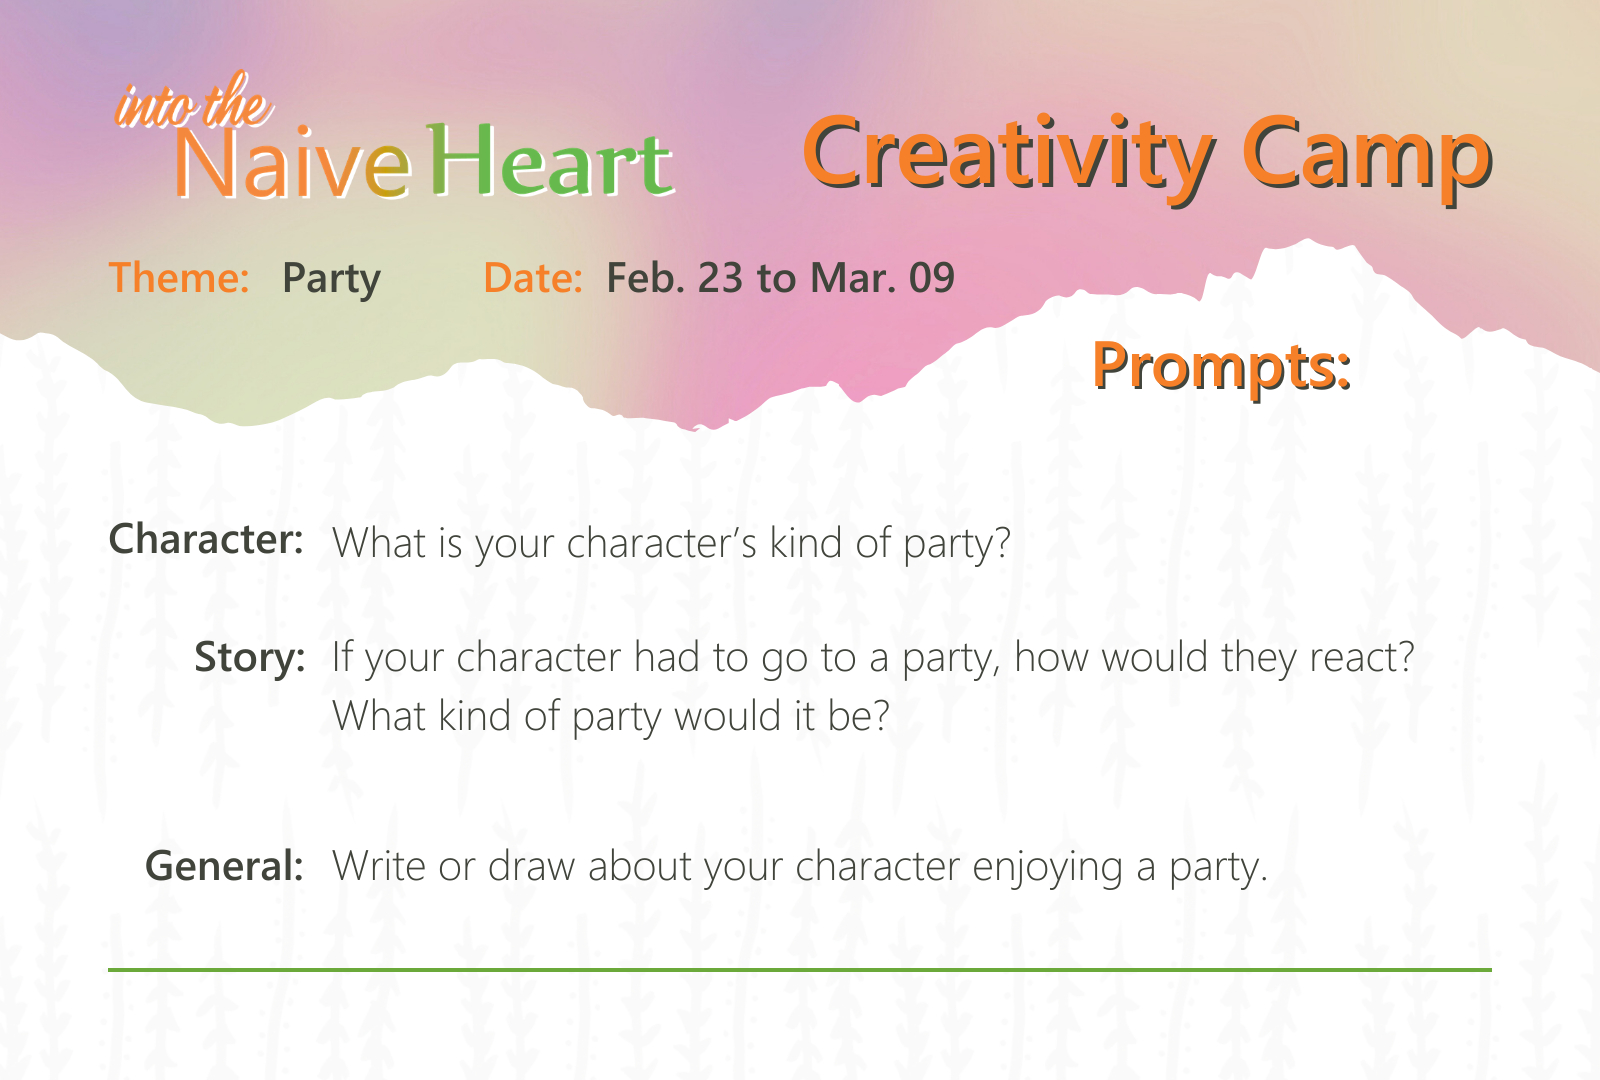Click the green horizontal divider line
The width and height of the screenshot is (1600, 1080).
pyautogui.click(x=799, y=969)
